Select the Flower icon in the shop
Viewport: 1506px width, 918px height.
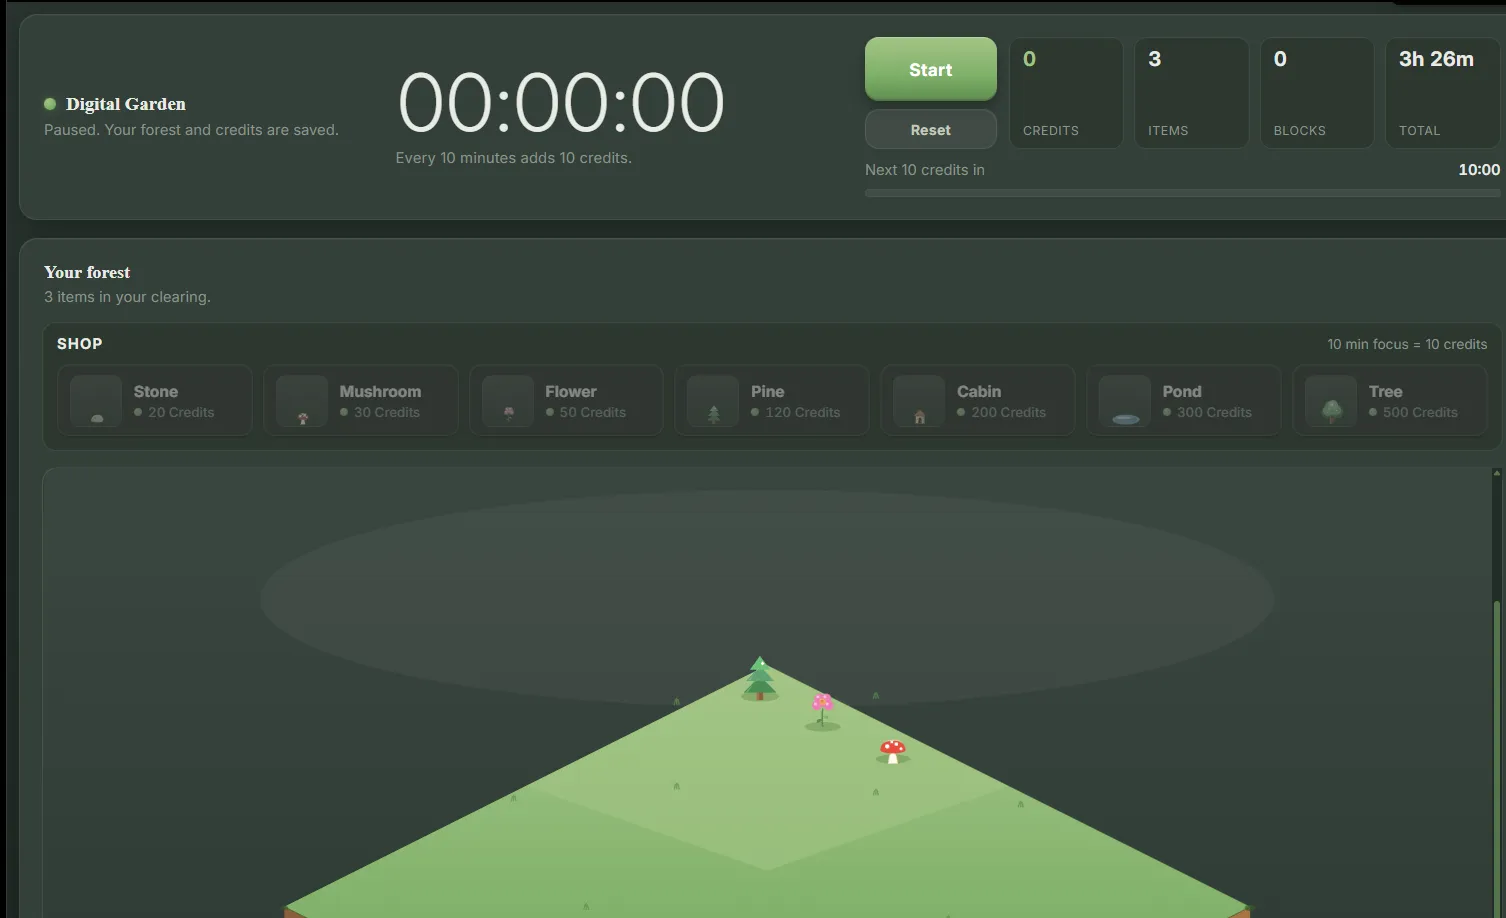[x=508, y=401]
